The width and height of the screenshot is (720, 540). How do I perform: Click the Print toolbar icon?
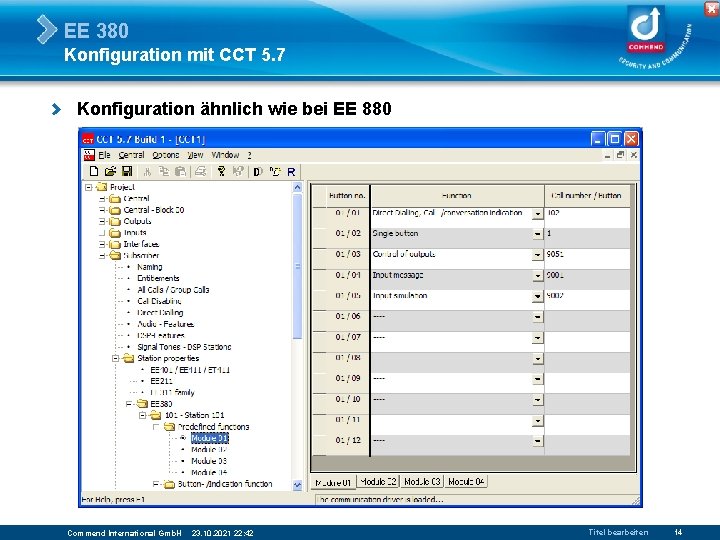coord(201,171)
